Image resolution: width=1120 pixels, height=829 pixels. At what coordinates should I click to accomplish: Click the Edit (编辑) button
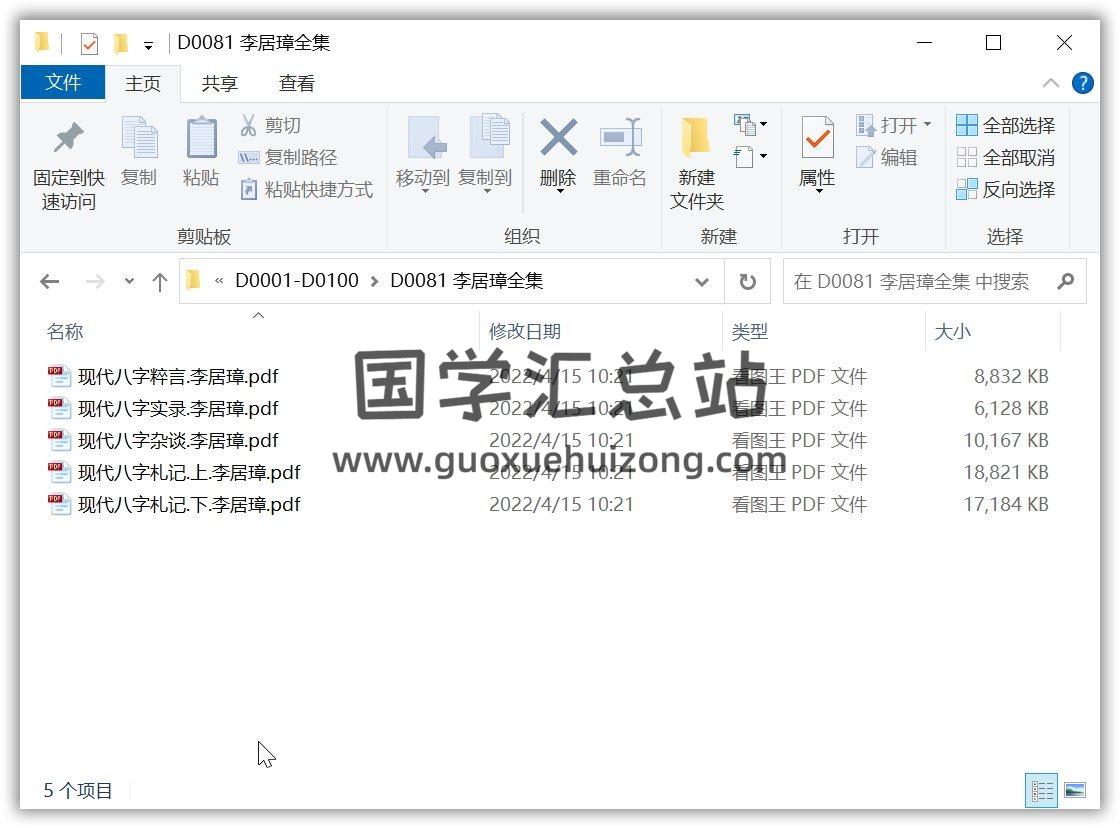coord(887,157)
